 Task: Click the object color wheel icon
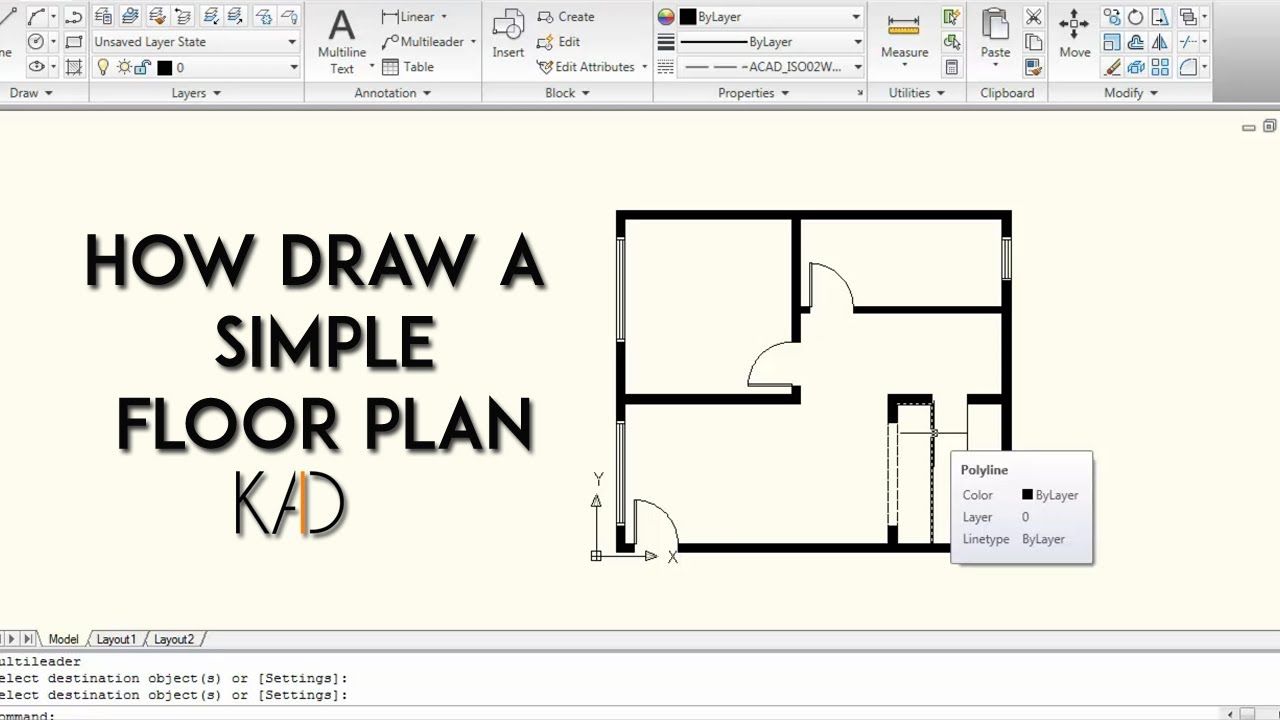click(666, 17)
